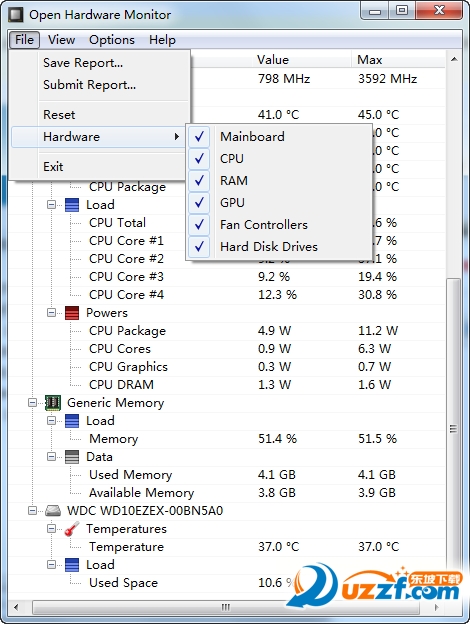Click the horizontal scrollbar thumb

point(225,607)
